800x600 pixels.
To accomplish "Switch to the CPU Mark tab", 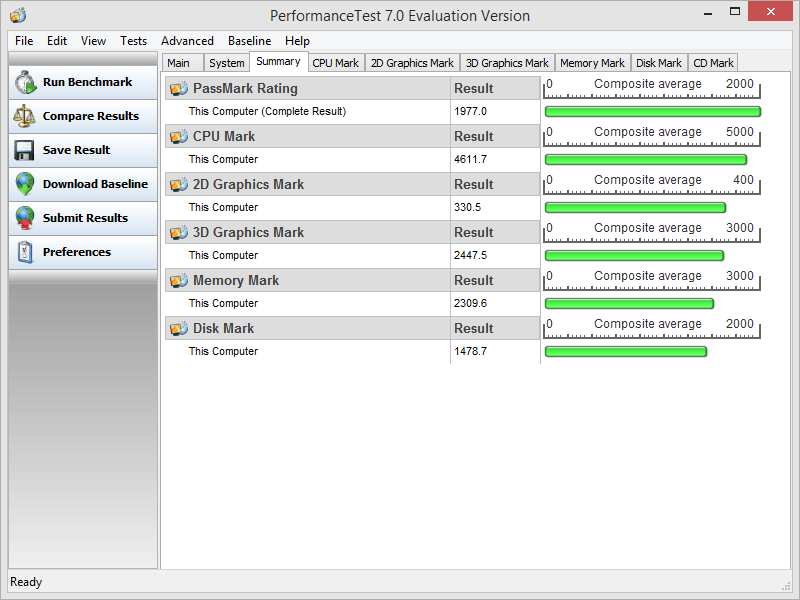I will pos(336,63).
